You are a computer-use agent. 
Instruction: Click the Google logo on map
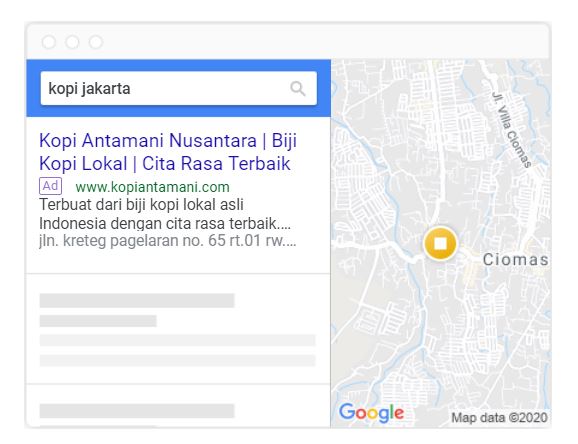[371, 413]
